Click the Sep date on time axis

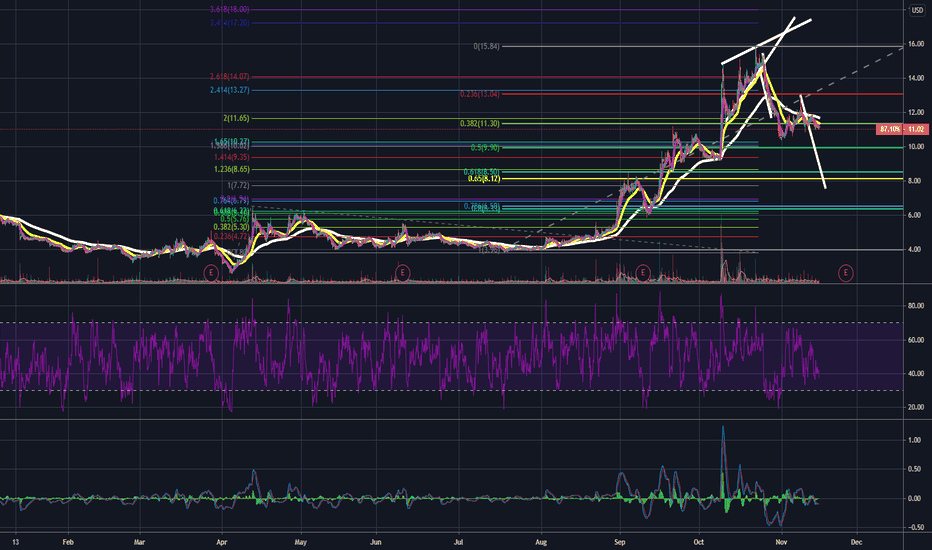point(619,542)
